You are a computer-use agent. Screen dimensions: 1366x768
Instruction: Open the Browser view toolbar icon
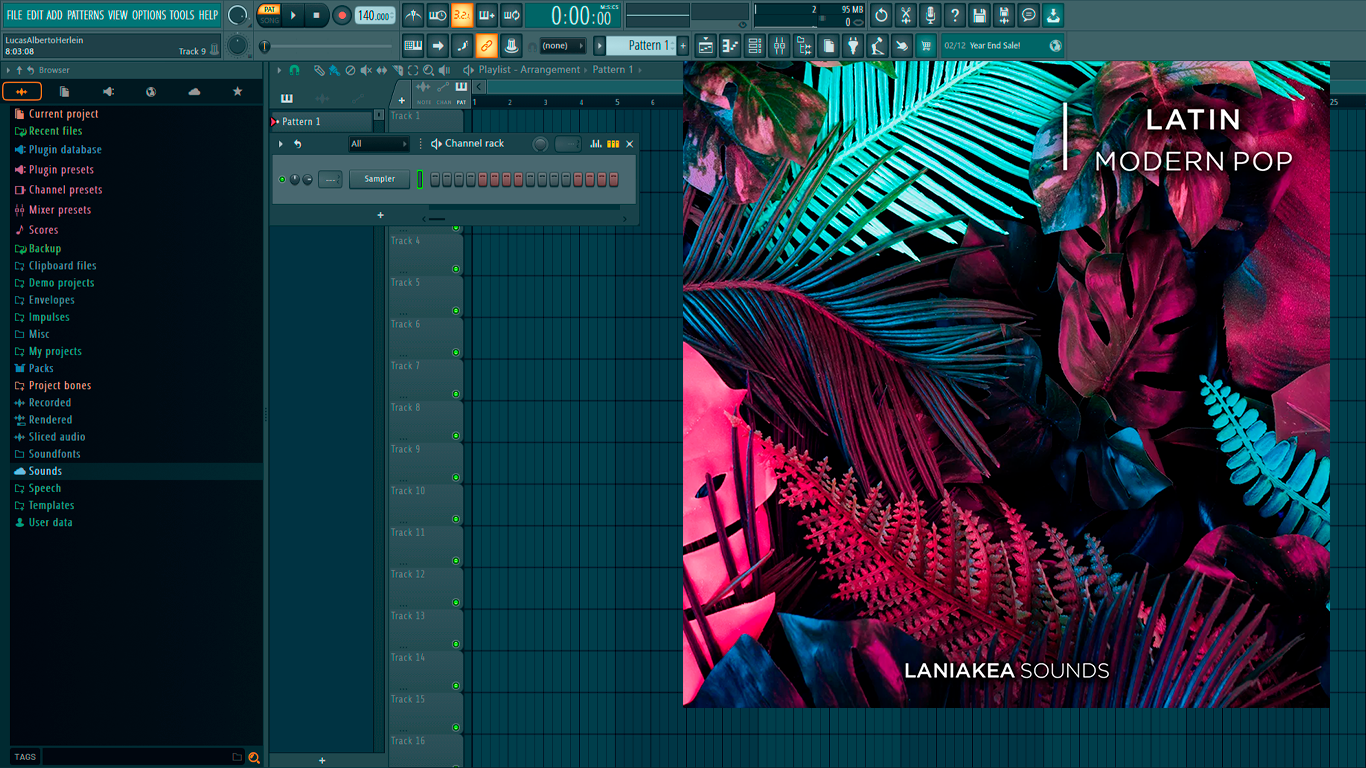(x=804, y=45)
